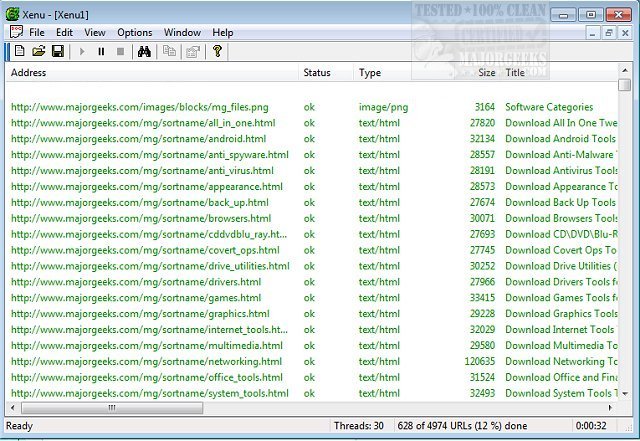Click the image/png type cell
The height and width of the screenshot is (441, 640).
pos(383,107)
